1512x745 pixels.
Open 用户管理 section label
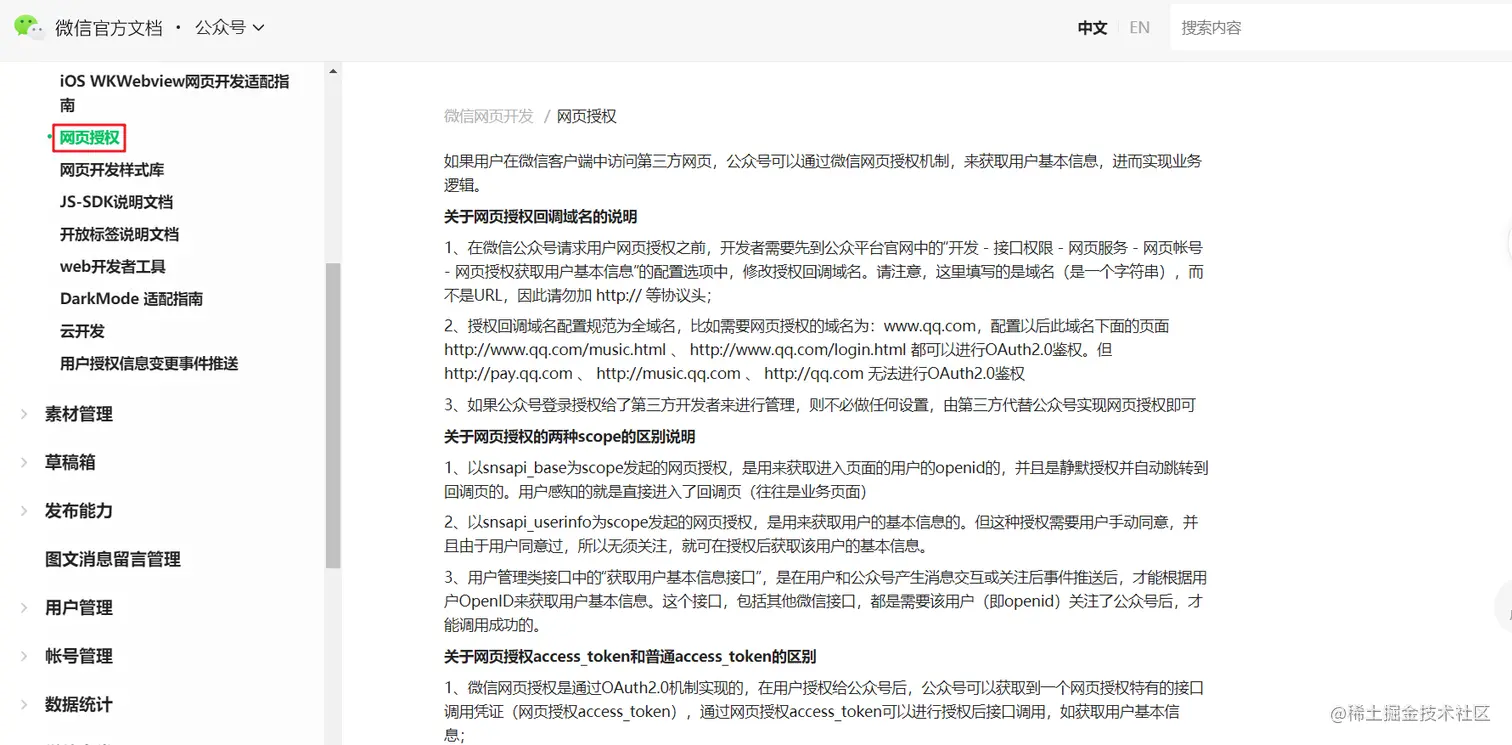pos(79,608)
